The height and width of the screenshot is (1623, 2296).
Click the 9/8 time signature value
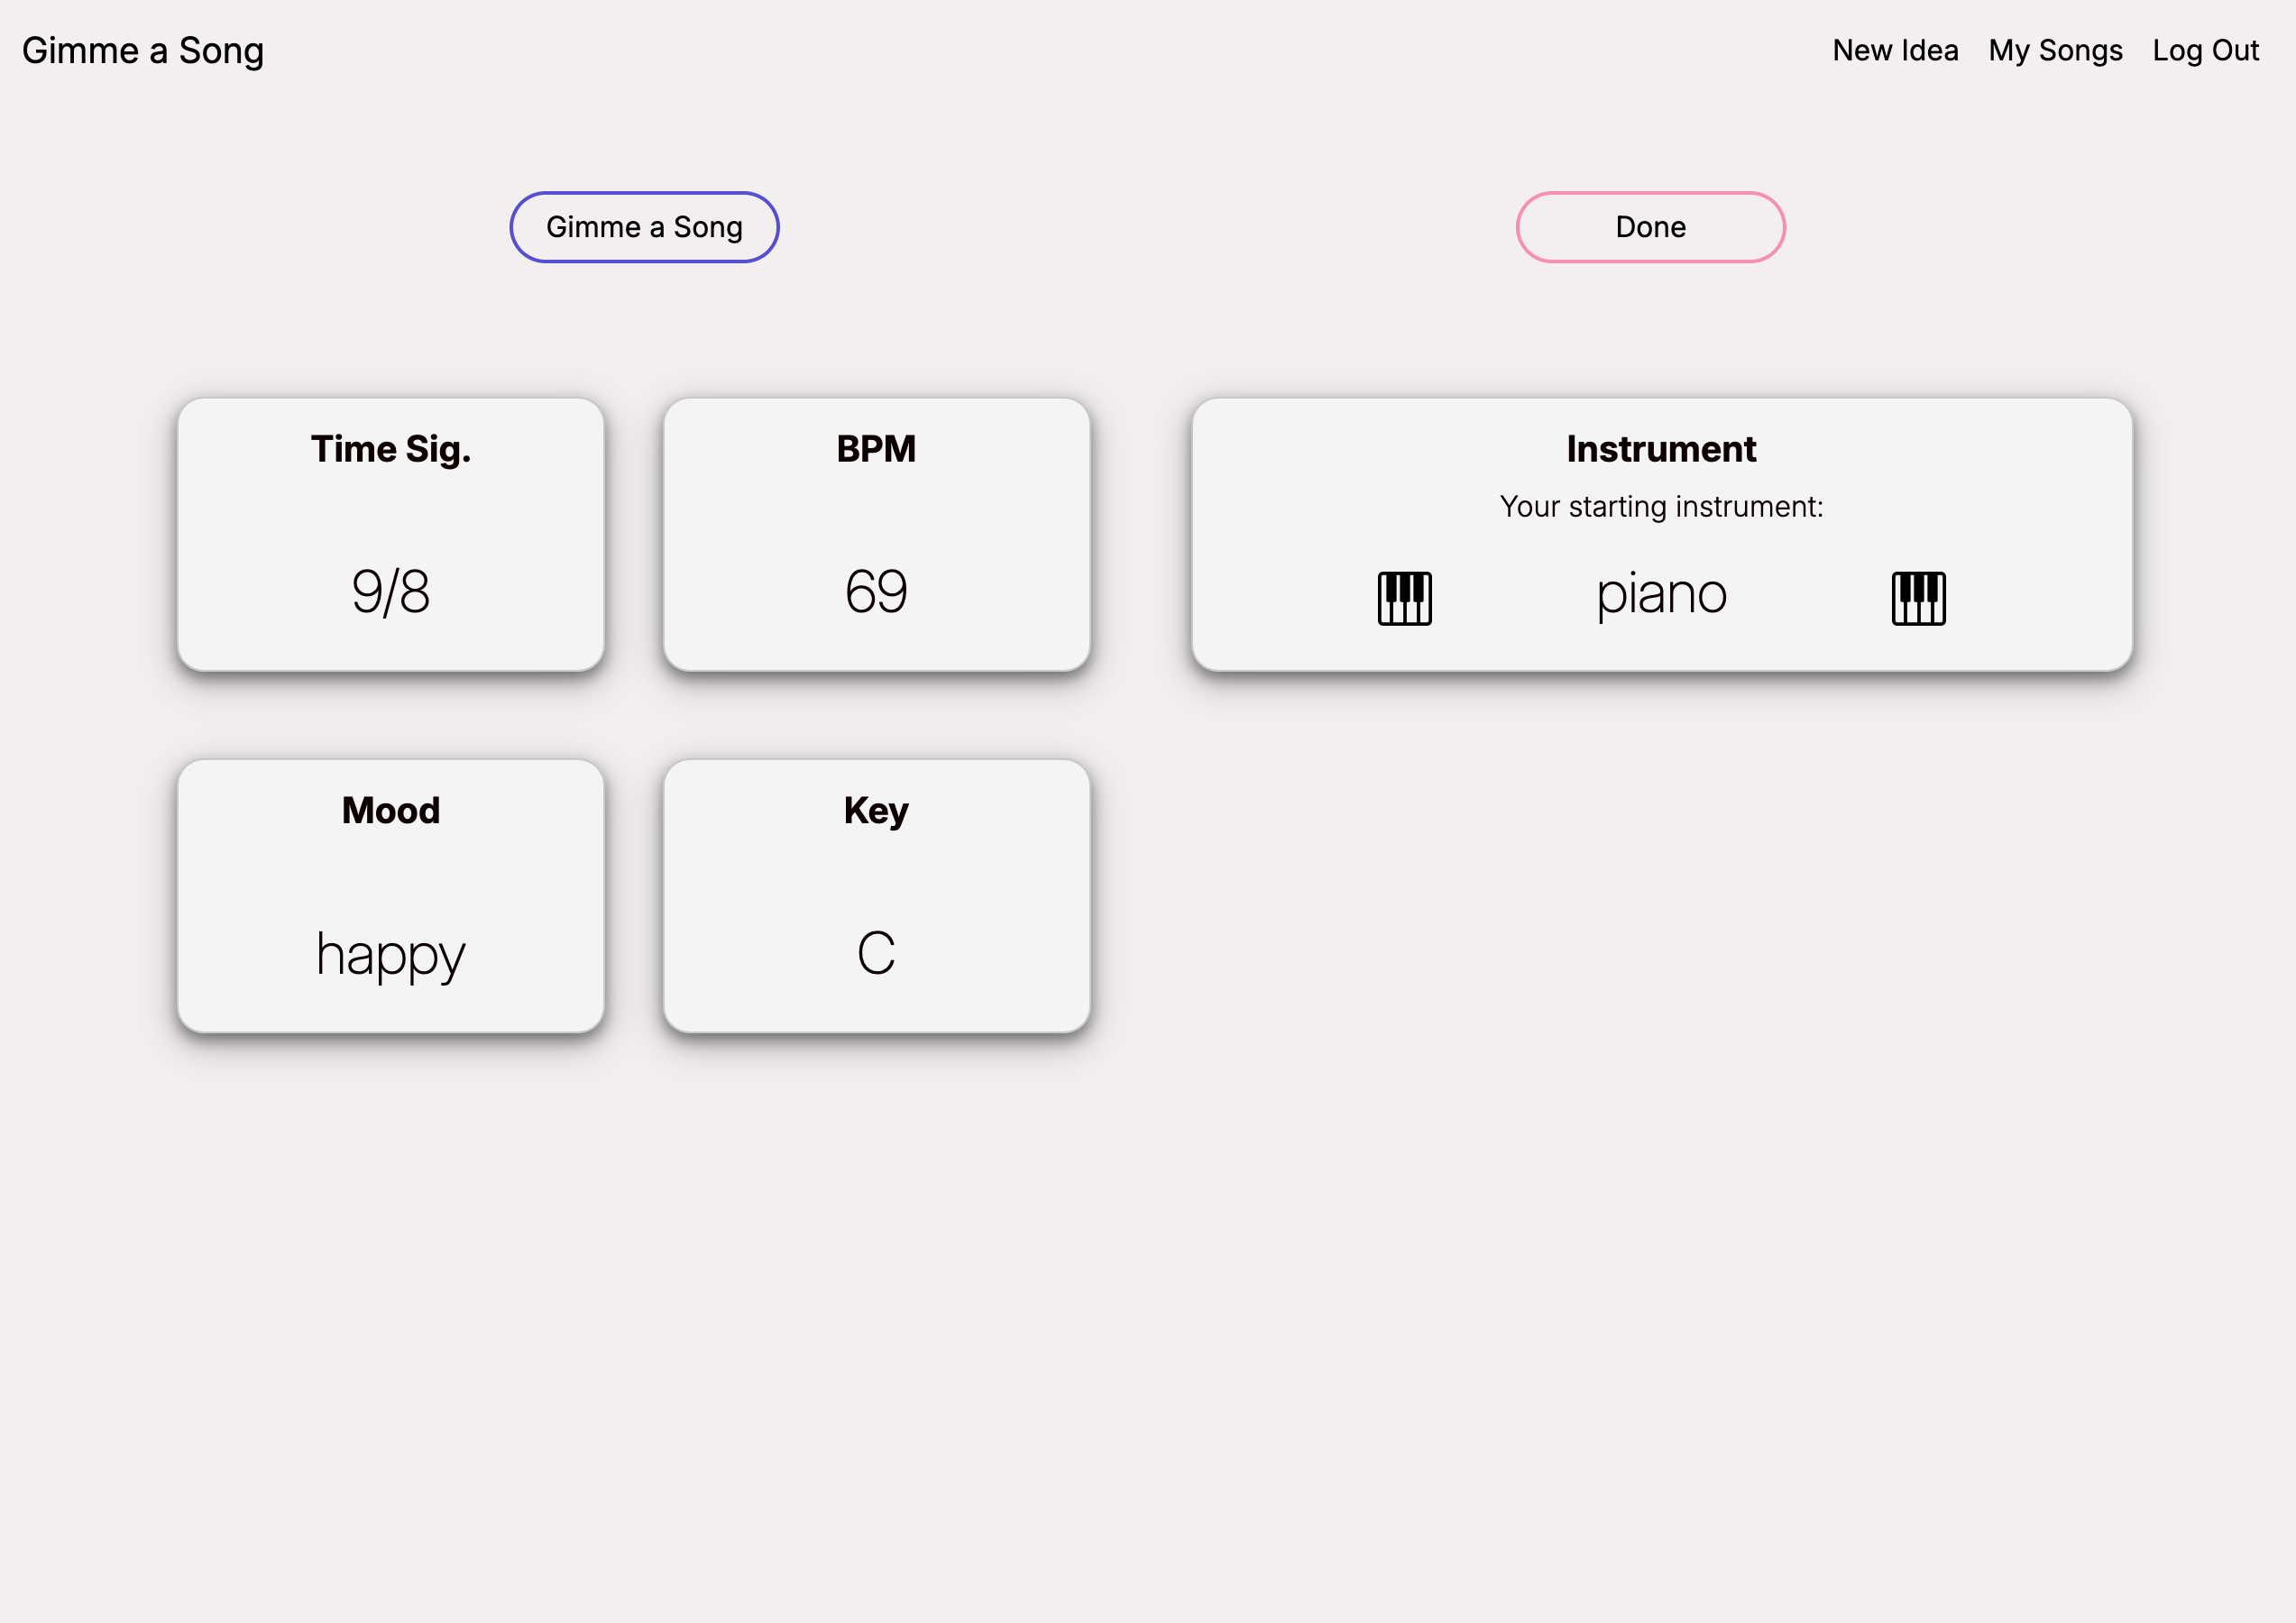391,592
